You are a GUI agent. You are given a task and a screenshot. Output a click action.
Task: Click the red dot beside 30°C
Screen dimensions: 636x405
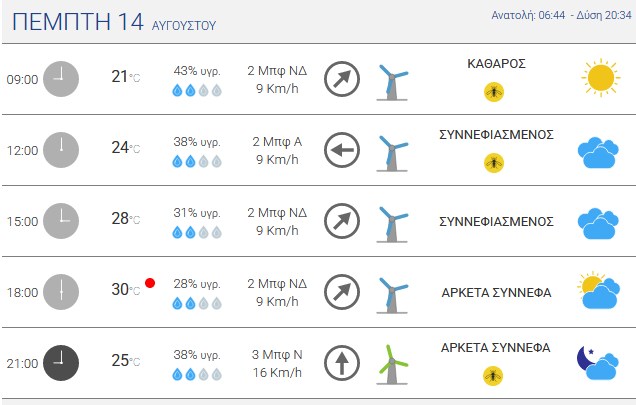[x=150, y=283]
